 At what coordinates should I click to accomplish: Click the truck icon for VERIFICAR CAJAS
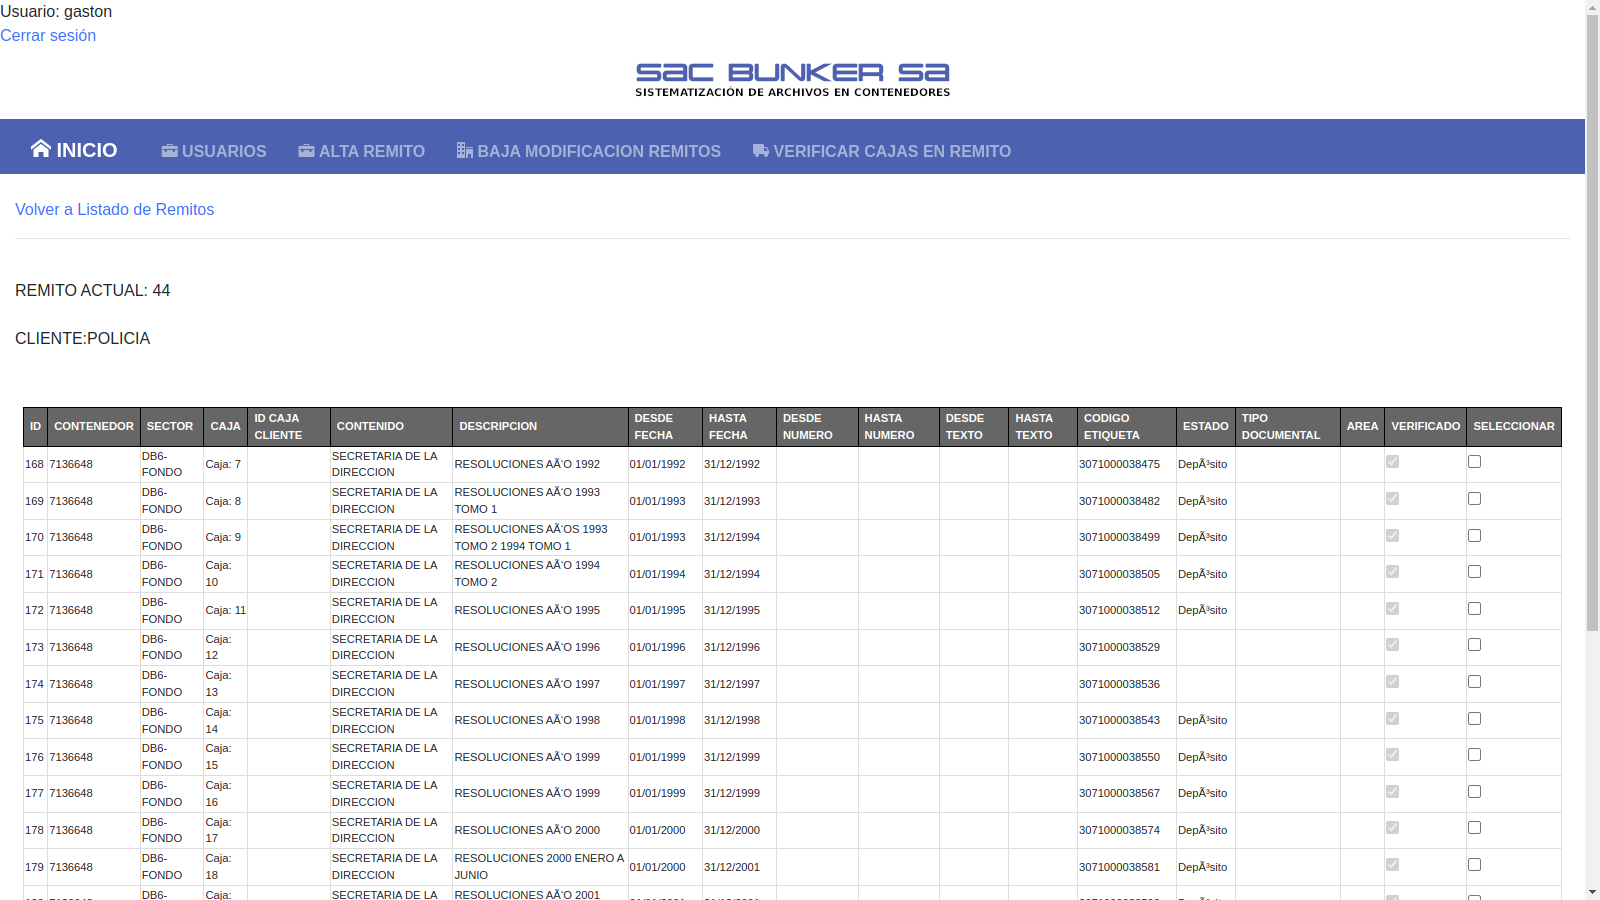pos(760,151)
